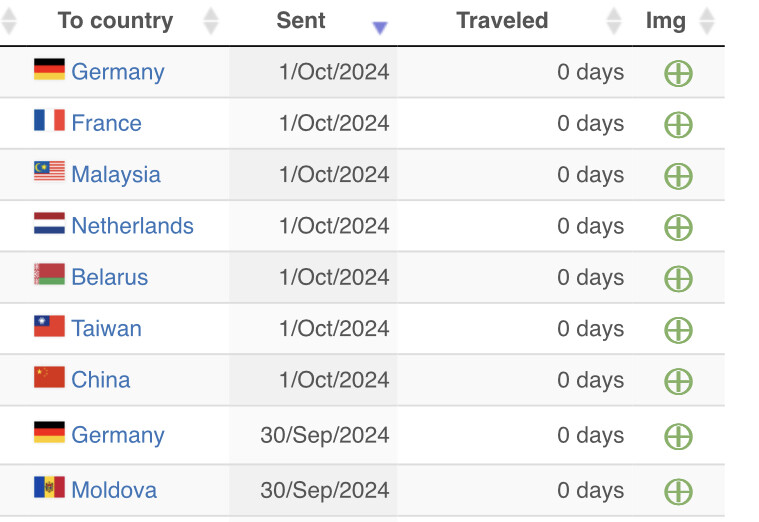Open the France country link
The width and height of the screenshot is (759, 522).
click(x=106, y=123)
